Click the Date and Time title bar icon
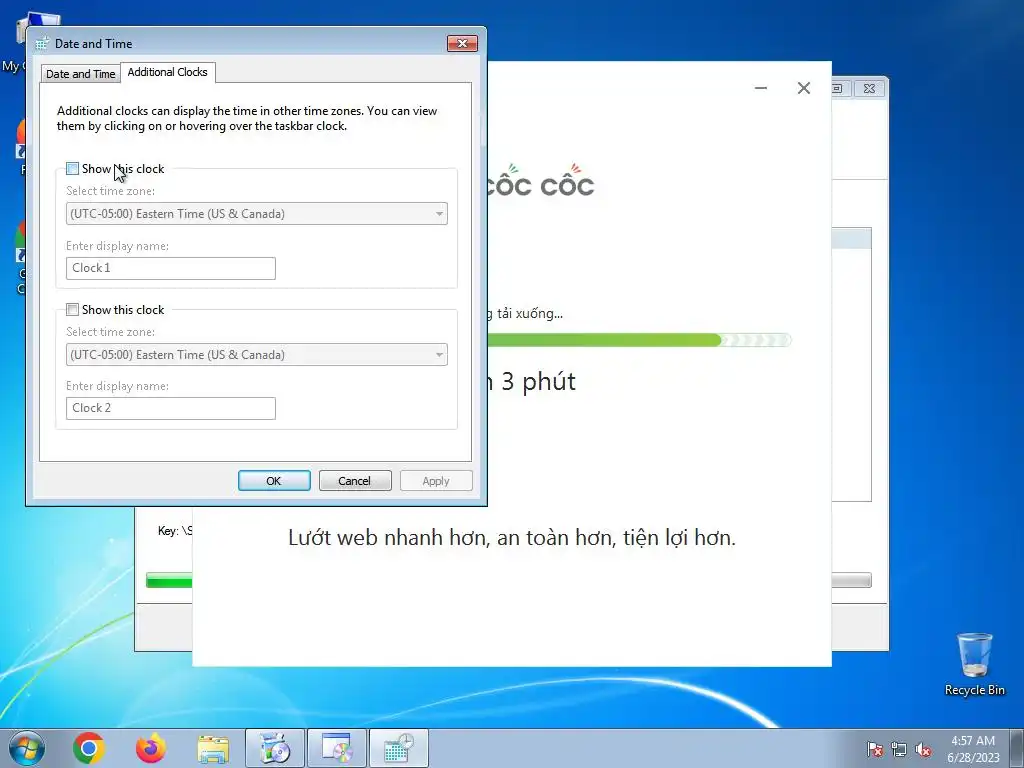Screen dimensions: 1024x768 coord(42,44)
